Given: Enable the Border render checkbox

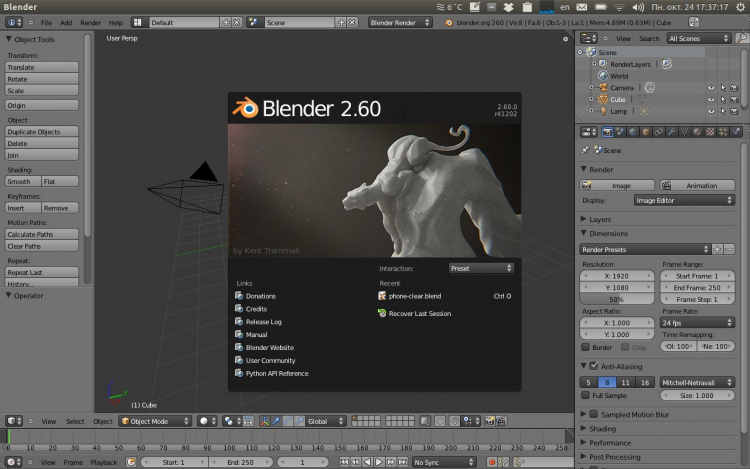Looking at the screenshot, I should 586,347.
